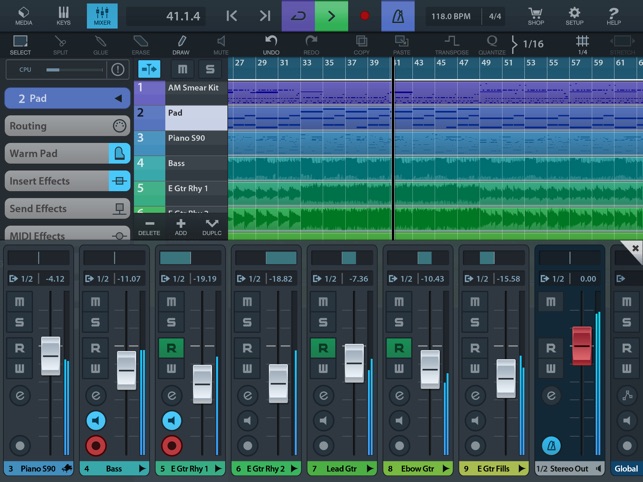643x482 pixels.
Task: Select the Glue tool
Action: 101,44
